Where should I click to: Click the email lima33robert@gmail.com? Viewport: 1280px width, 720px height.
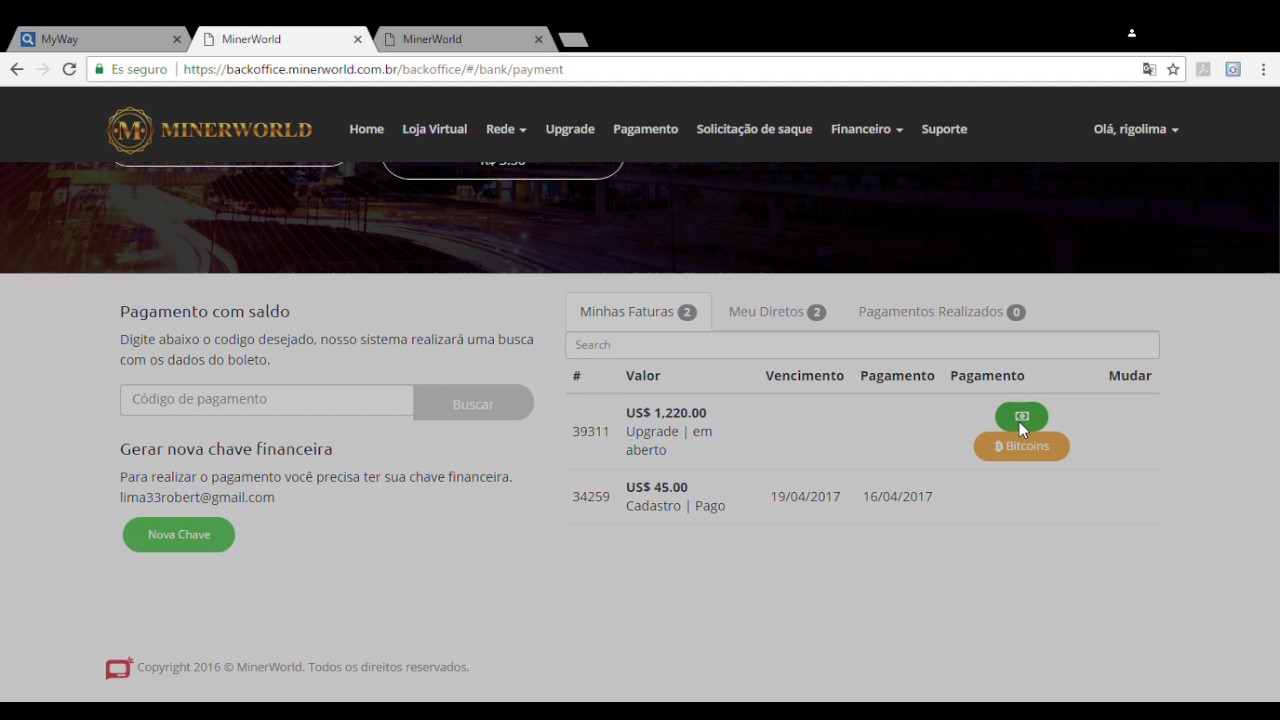click(x=197, y=497)
